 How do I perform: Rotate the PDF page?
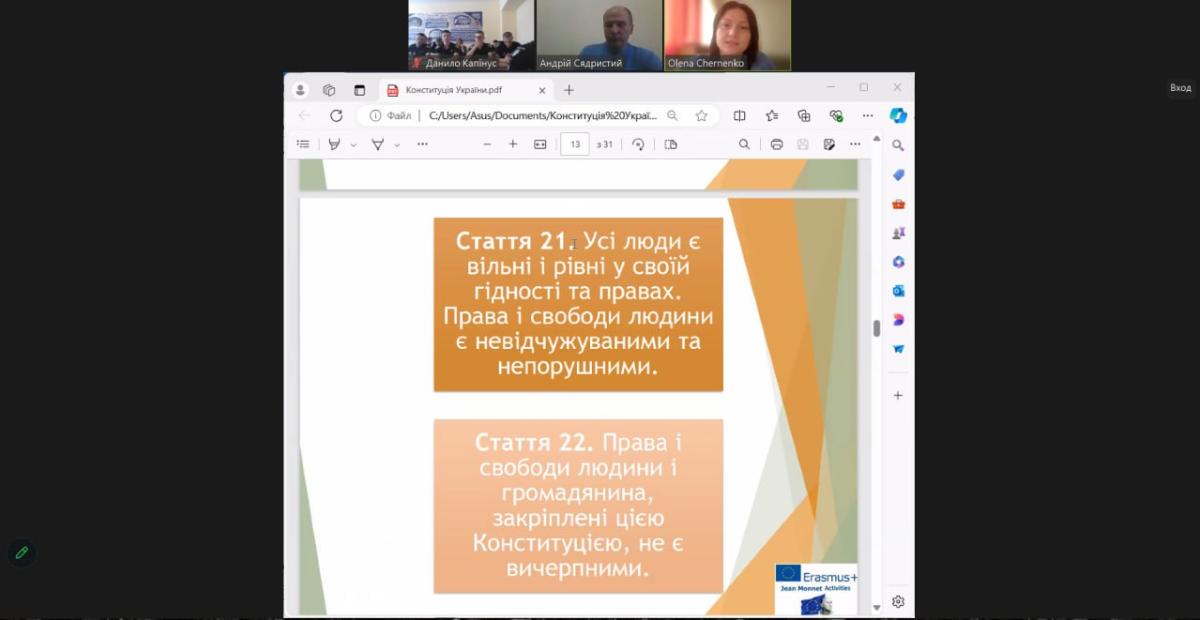point(638,144)
